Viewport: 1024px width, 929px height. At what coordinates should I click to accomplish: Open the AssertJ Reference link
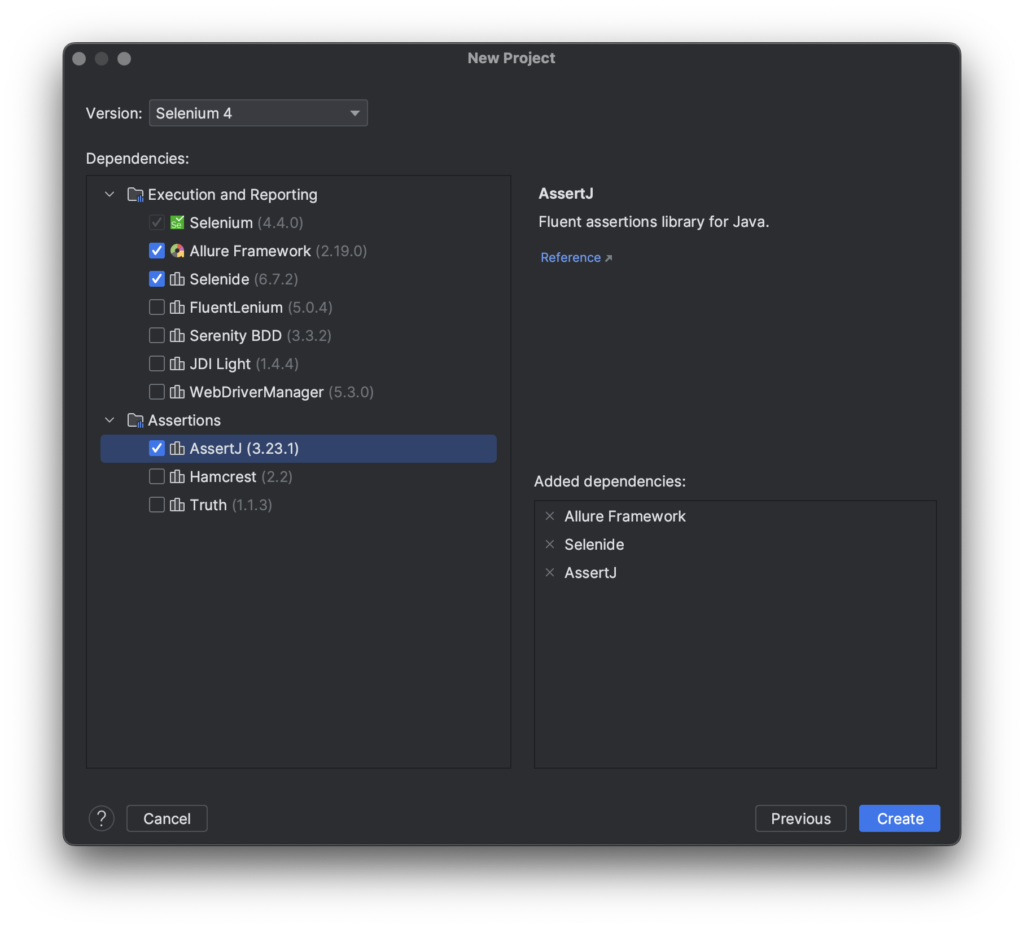(570, 257)
